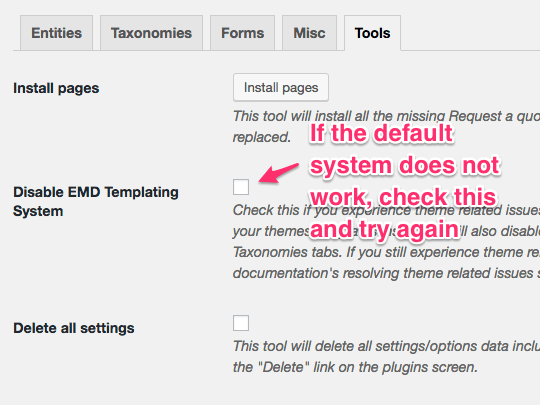Tick the Delete all settings checkbox
The image size is (540, 405).
241,323
